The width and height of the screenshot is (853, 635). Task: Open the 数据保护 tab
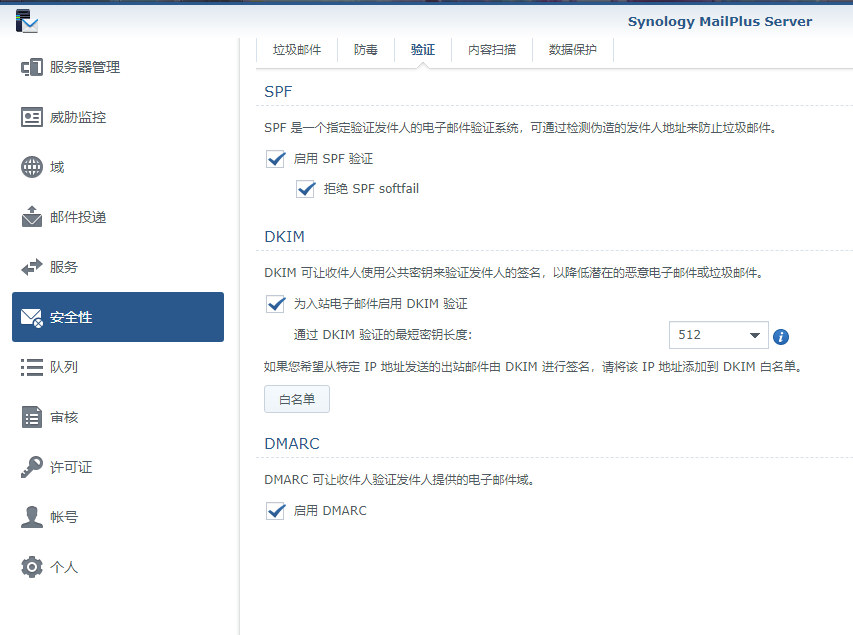573,50
